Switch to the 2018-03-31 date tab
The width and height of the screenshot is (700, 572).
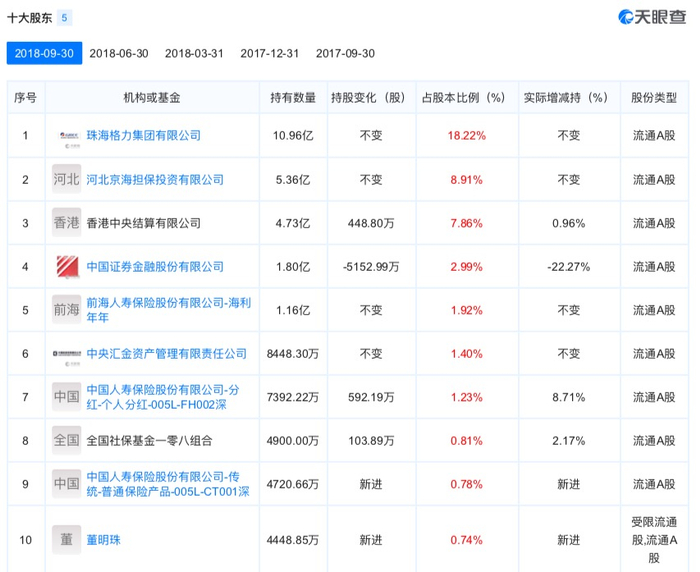tap(194, 54)
